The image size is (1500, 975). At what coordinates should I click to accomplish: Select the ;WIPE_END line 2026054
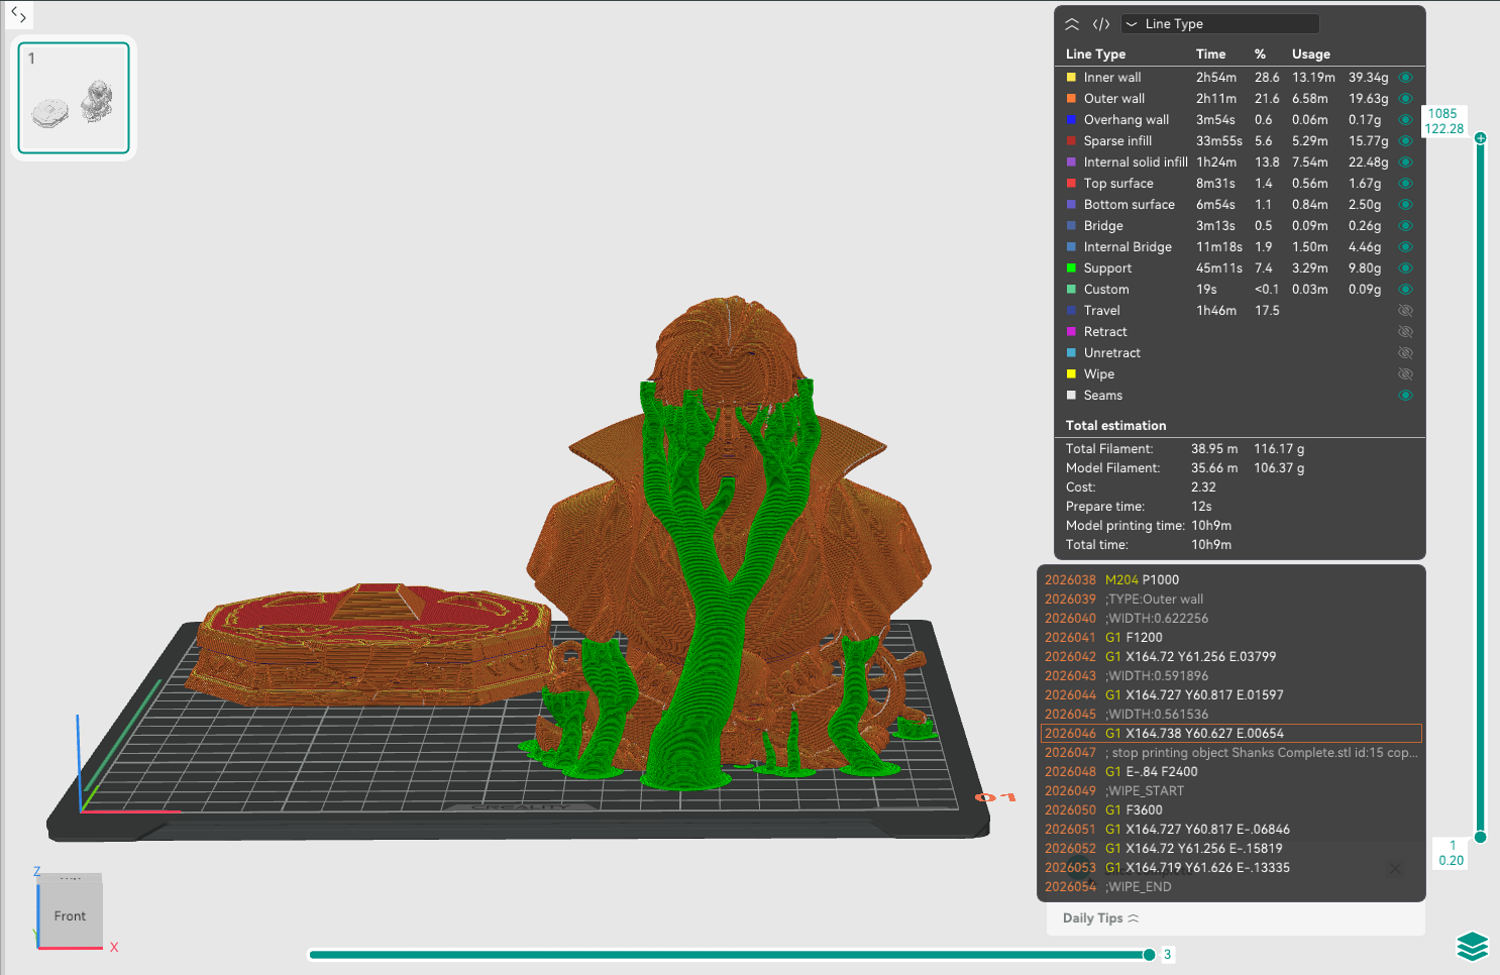(1231, 887)
